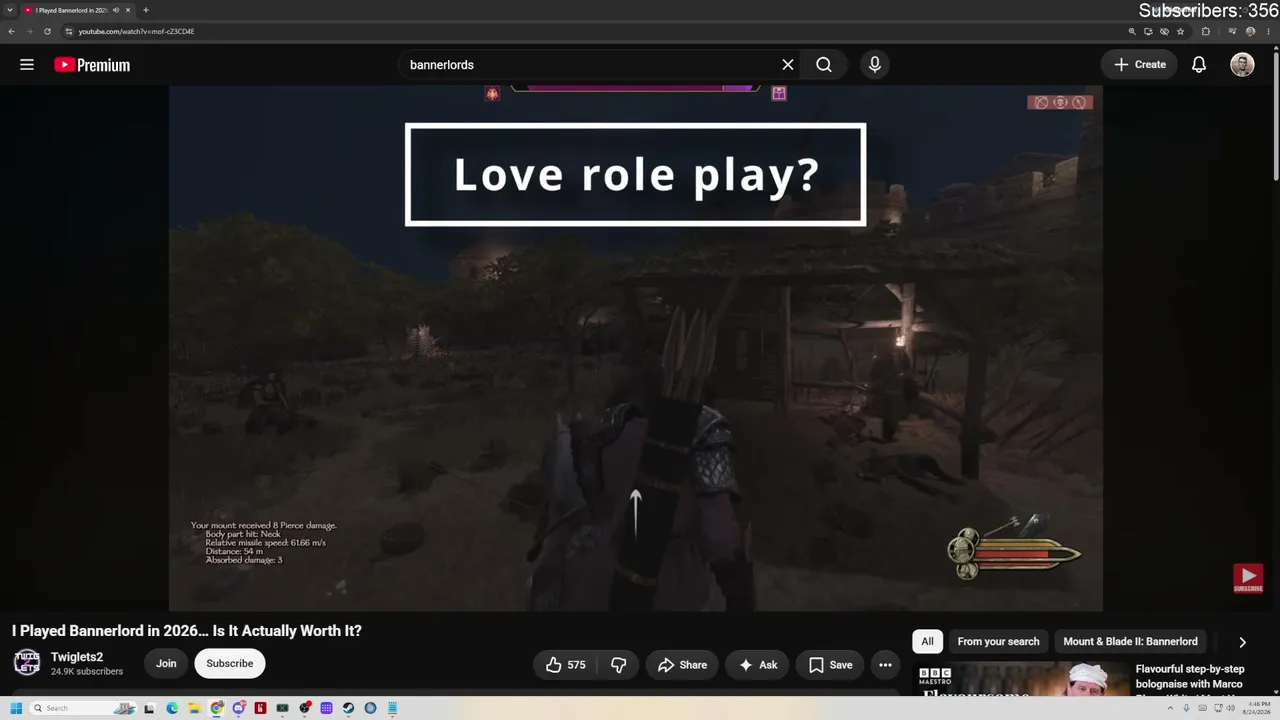Image resolution: width=1280 pixels, height=720 pixels.
Task: Clear the bannerlords search text
Action: point(788,65)
